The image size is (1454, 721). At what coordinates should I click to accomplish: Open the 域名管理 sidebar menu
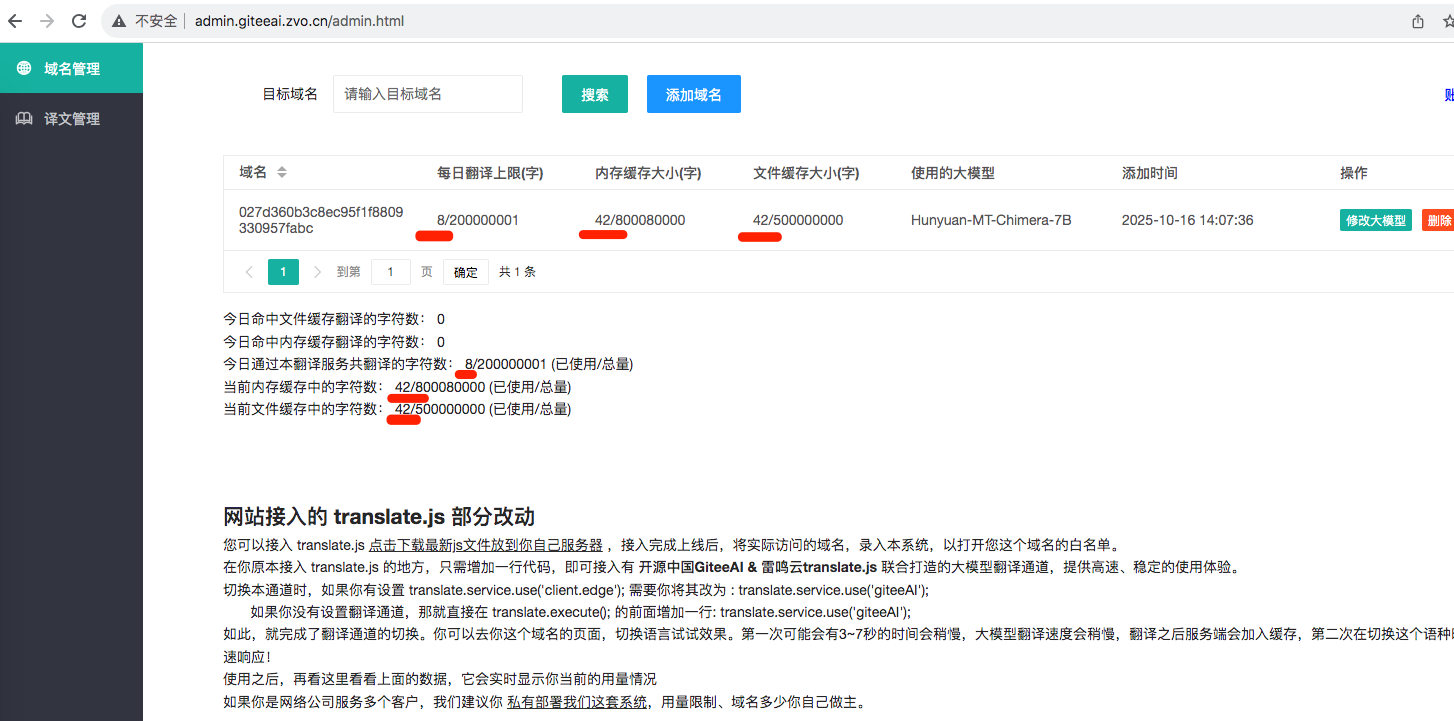tap(71, 69)
